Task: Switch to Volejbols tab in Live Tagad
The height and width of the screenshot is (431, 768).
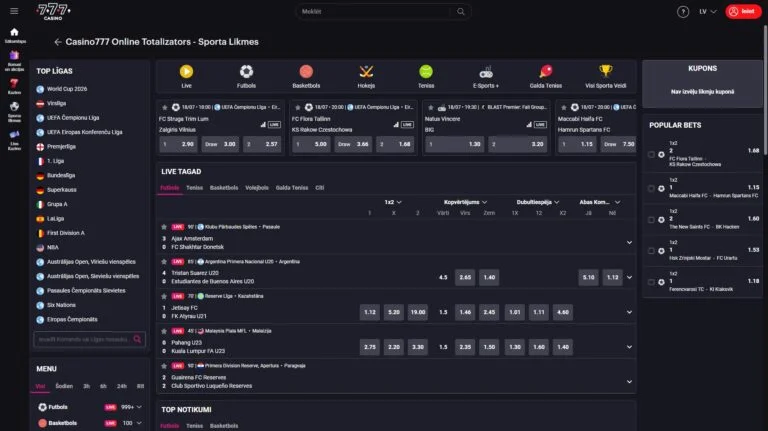Action: [257, 187]
